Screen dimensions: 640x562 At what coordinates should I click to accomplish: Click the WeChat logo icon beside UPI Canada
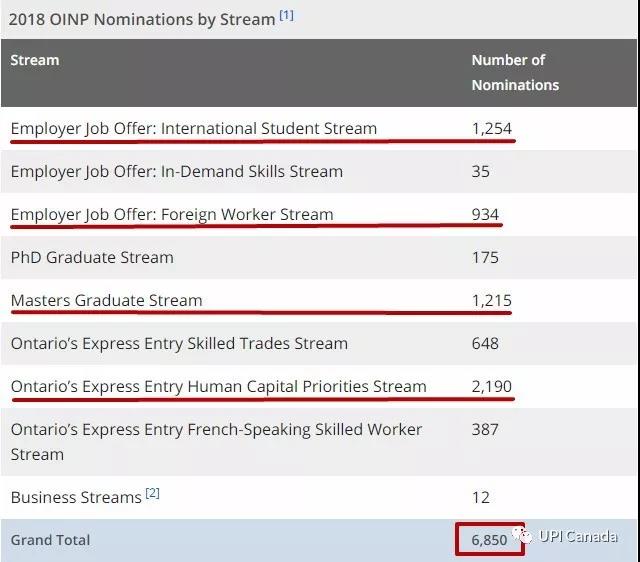pyautogui.click(x=521, y=537)
